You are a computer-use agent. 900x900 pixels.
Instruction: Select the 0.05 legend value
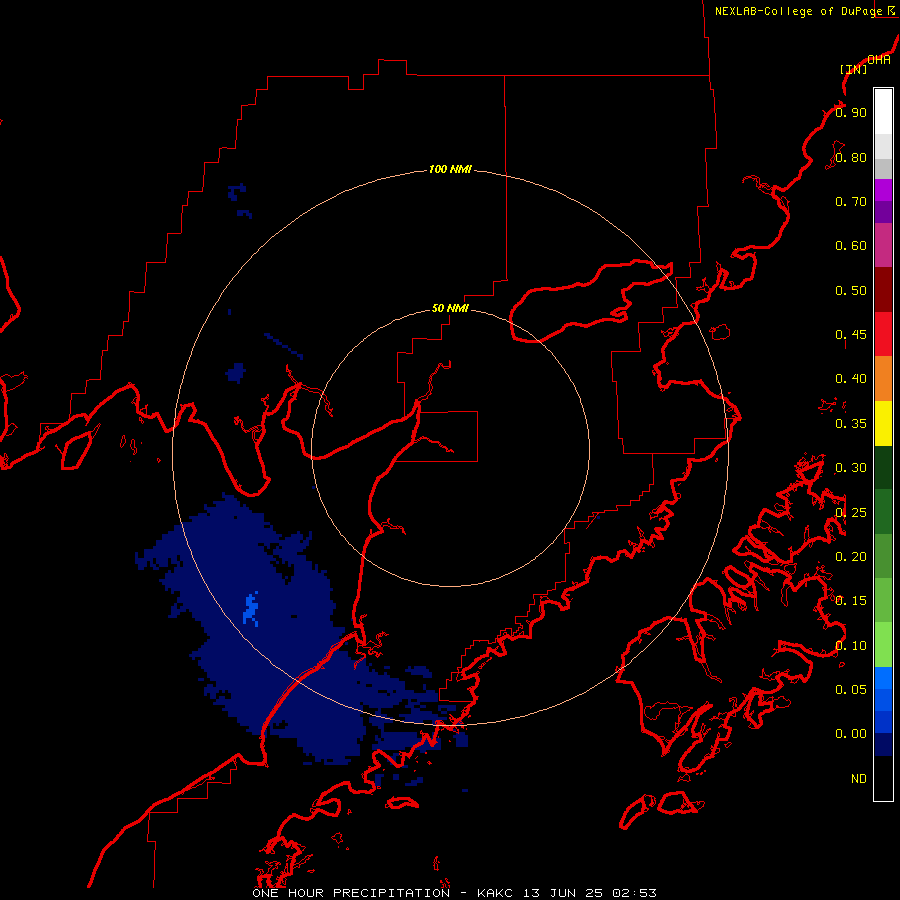851,690
